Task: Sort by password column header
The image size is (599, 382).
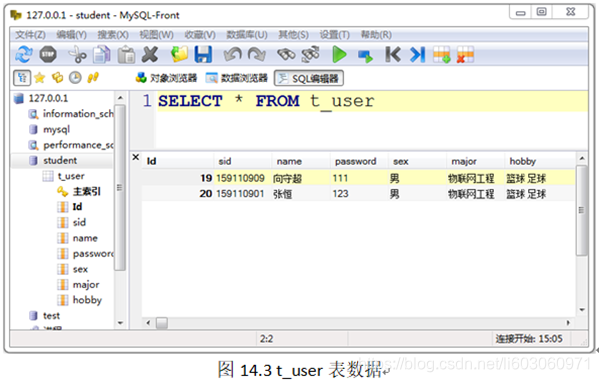Action: coord(359,161)
